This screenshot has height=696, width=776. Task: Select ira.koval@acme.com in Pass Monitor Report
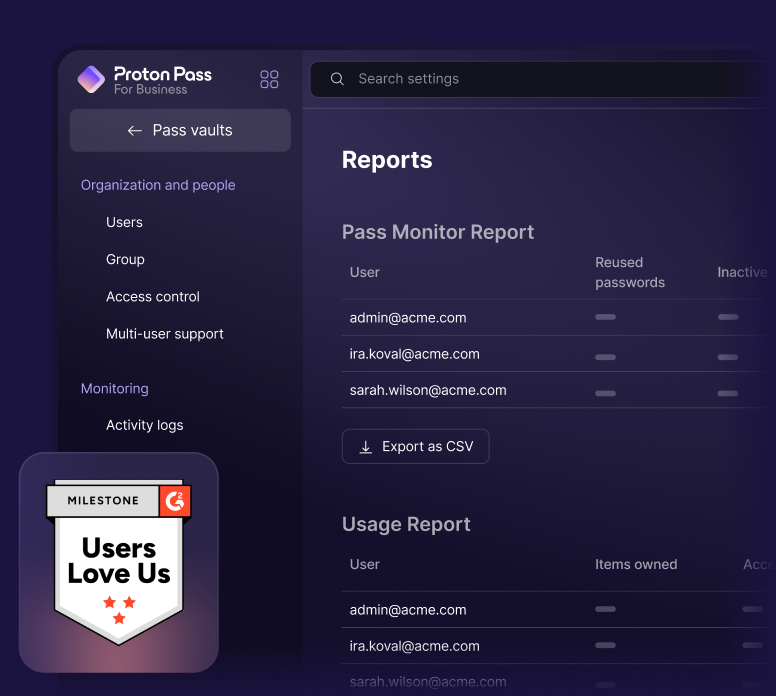click(x=414, y=354)
